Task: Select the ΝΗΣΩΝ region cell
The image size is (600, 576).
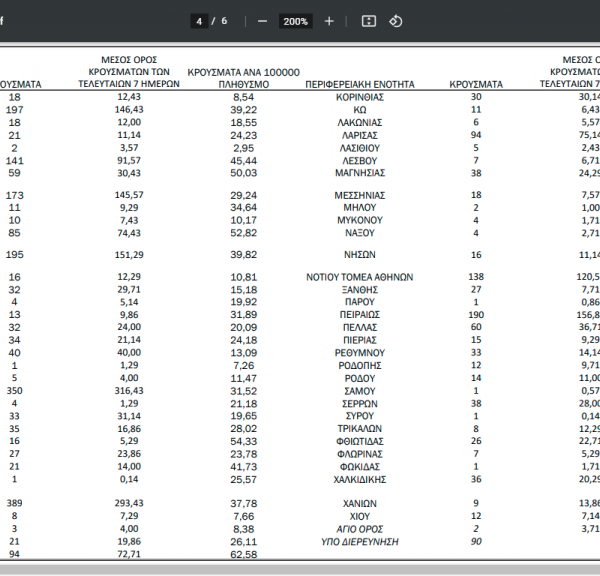Action: coord(360,255)
